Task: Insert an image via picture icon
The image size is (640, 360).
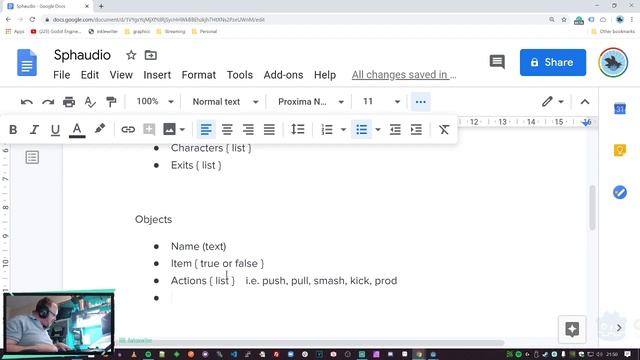Action: coord(169,130)
